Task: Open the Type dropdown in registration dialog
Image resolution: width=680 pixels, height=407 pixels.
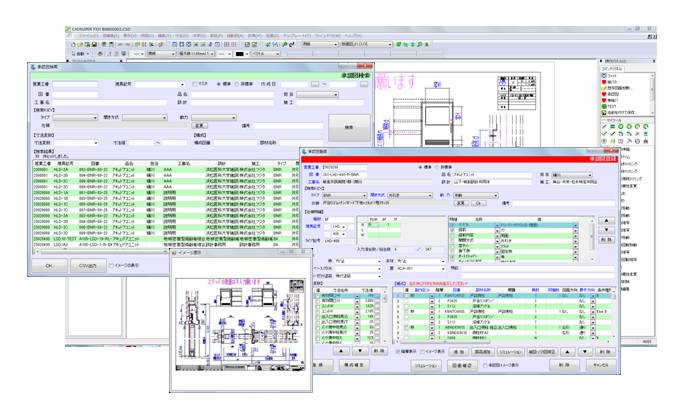Action: (345, 196)
